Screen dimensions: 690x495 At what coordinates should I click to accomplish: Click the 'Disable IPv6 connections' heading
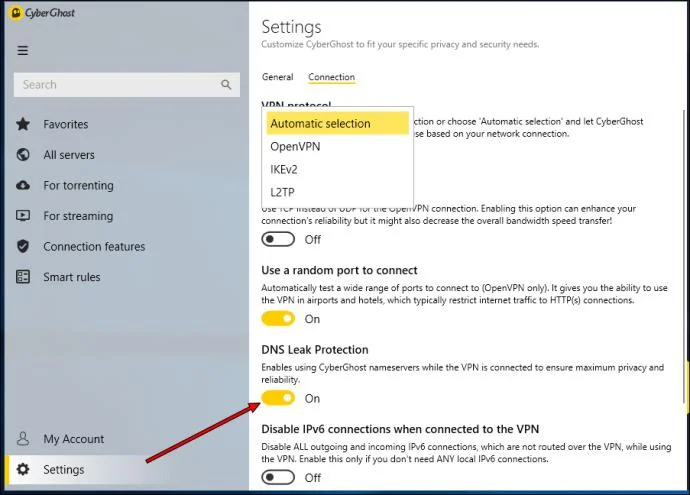(x=400, y=429)
